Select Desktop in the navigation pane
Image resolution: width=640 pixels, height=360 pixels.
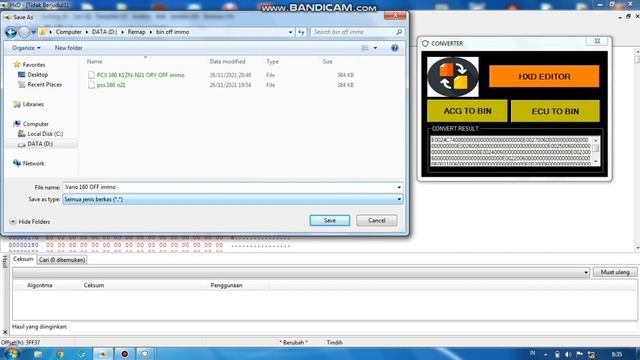pos(33,75)
